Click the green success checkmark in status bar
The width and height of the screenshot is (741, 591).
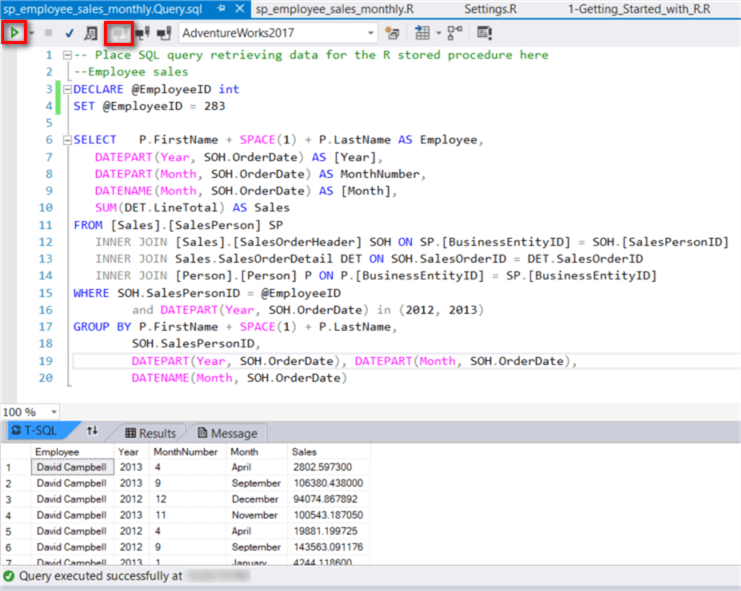9,576
